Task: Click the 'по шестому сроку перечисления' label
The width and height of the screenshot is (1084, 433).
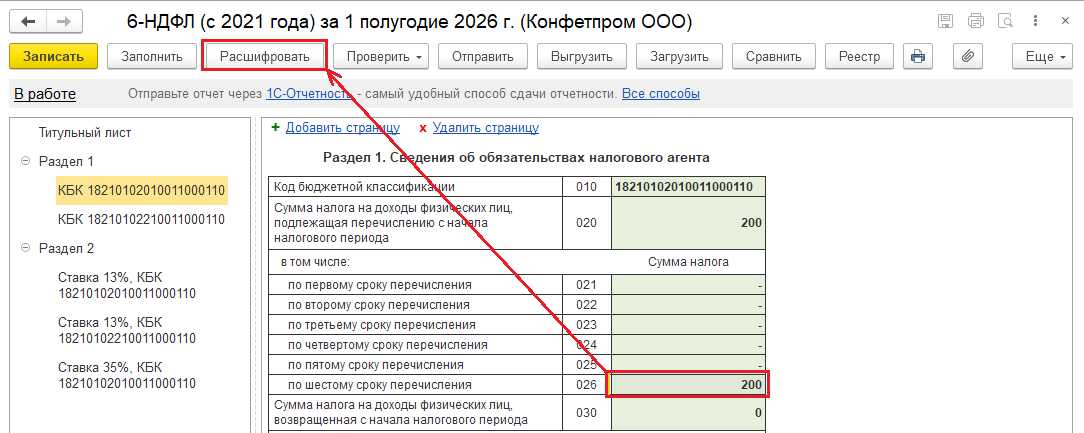Action: tap(380, 385)
